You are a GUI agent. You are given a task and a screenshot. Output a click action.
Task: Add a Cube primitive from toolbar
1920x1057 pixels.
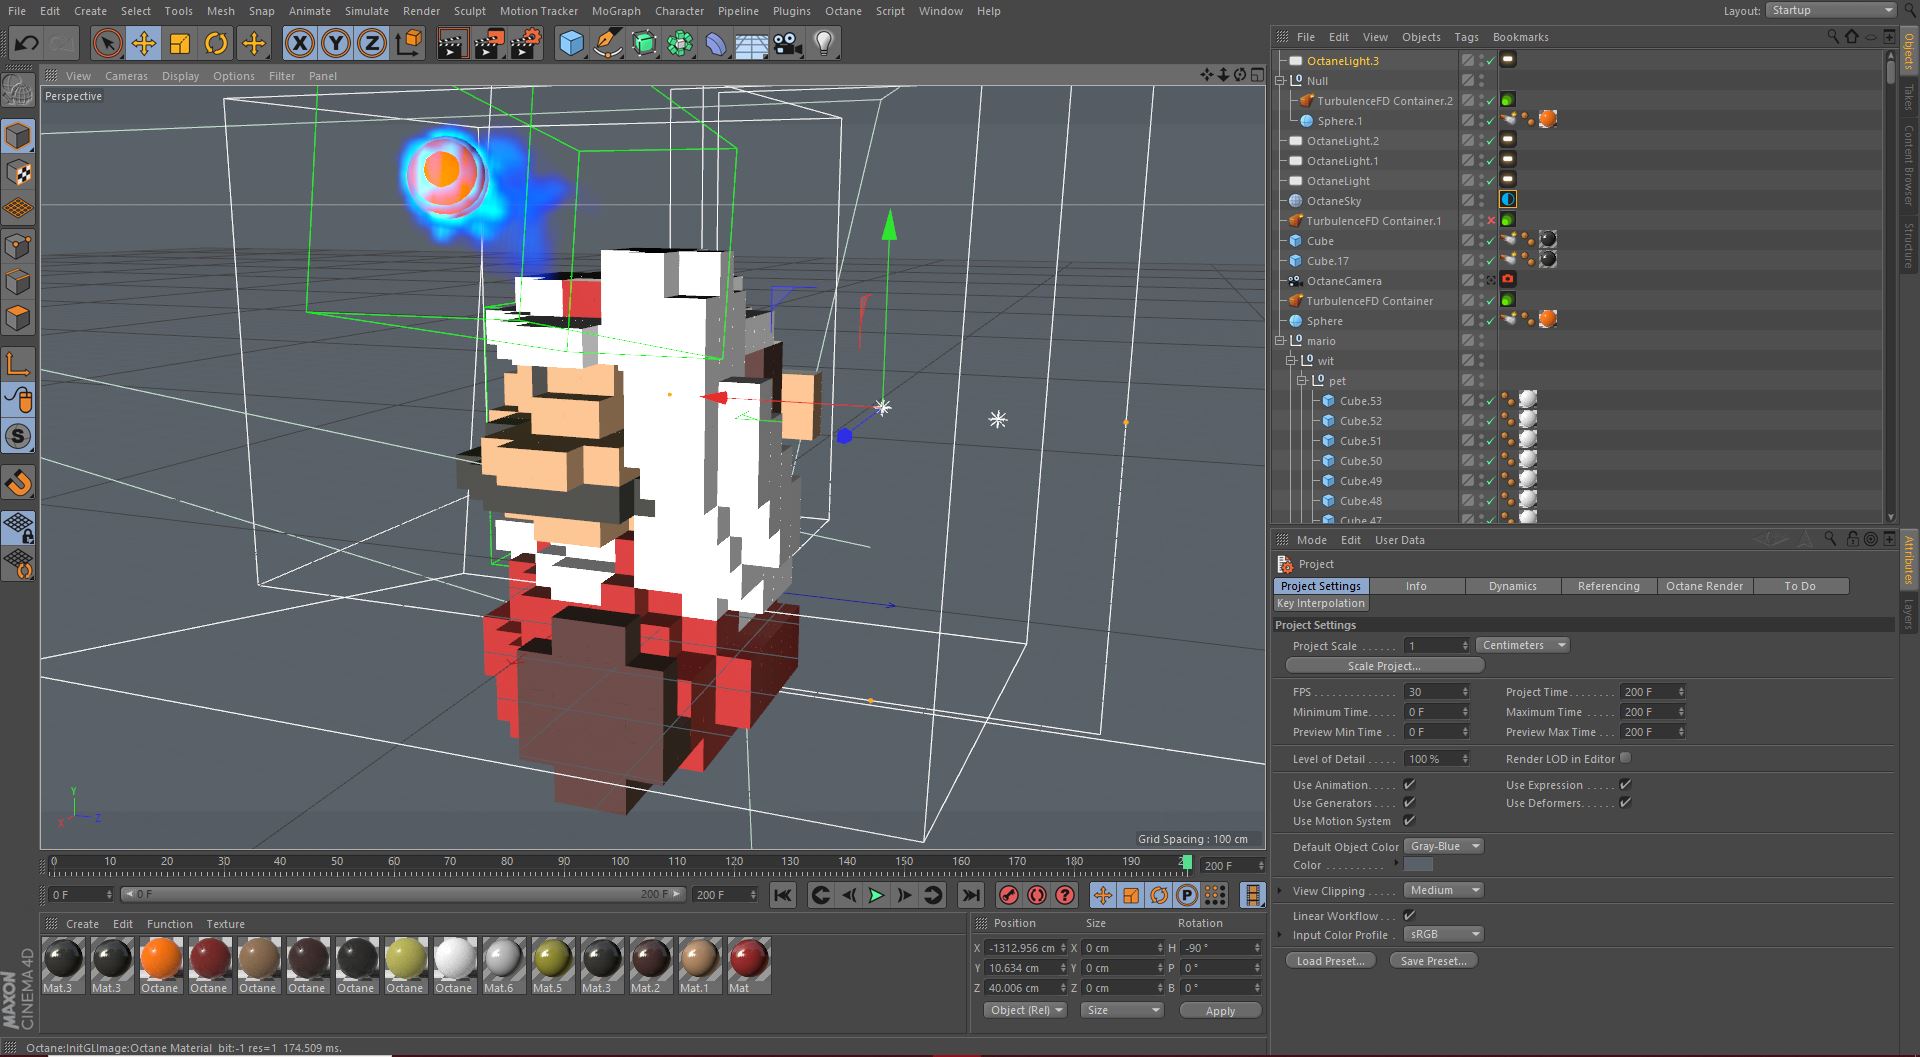coord(571,43)
